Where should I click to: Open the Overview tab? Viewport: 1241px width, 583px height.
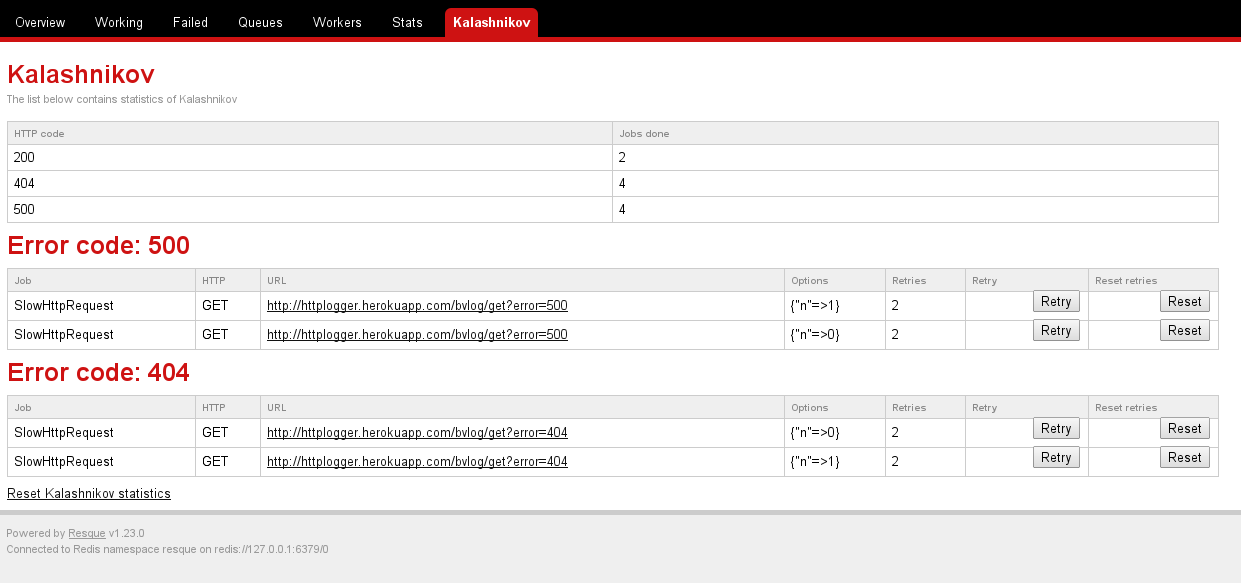pos(40,22)
